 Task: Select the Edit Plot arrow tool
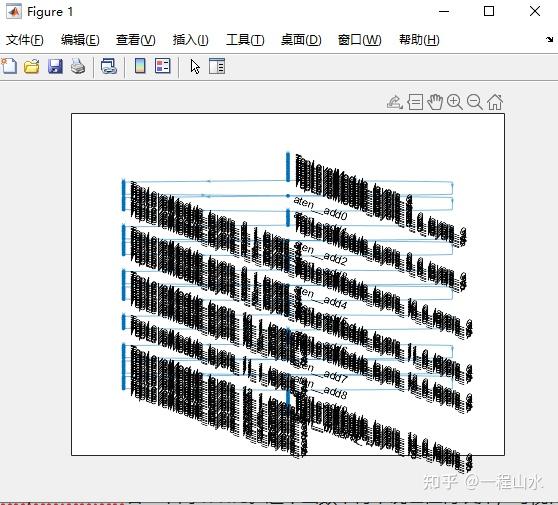pos(195,67)
